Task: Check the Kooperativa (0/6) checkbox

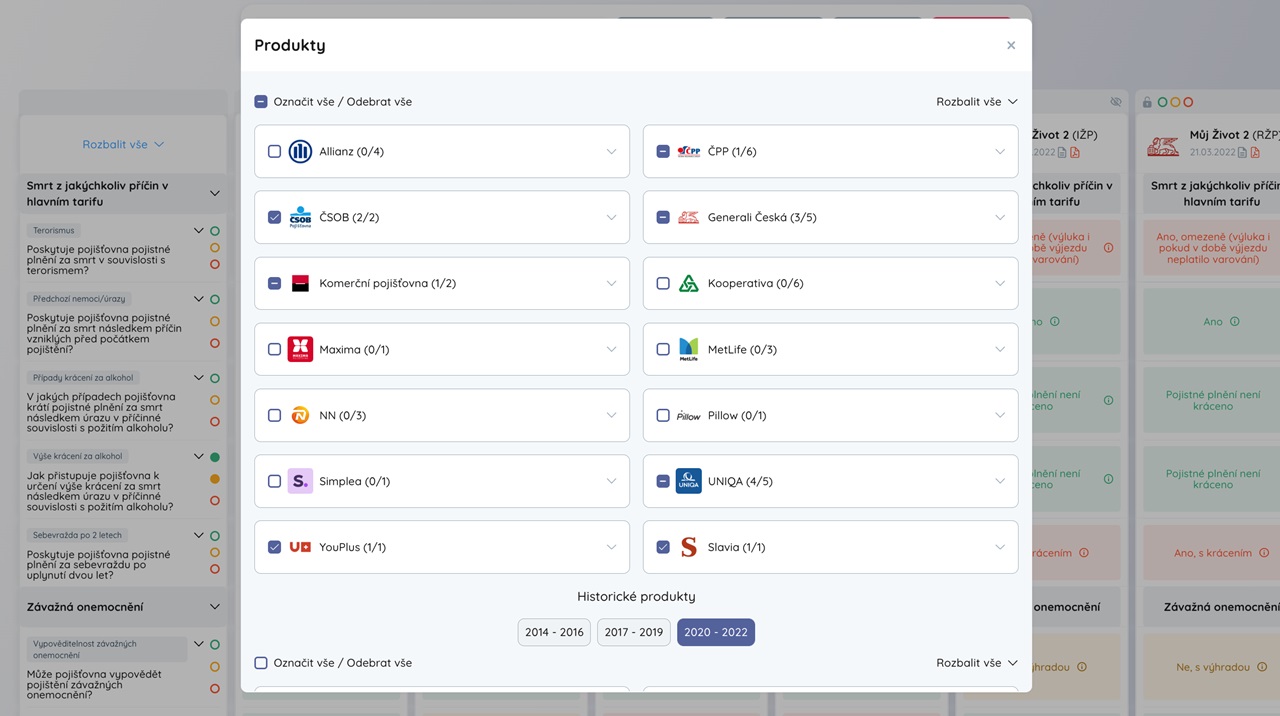Action: [x=662, y=283]
